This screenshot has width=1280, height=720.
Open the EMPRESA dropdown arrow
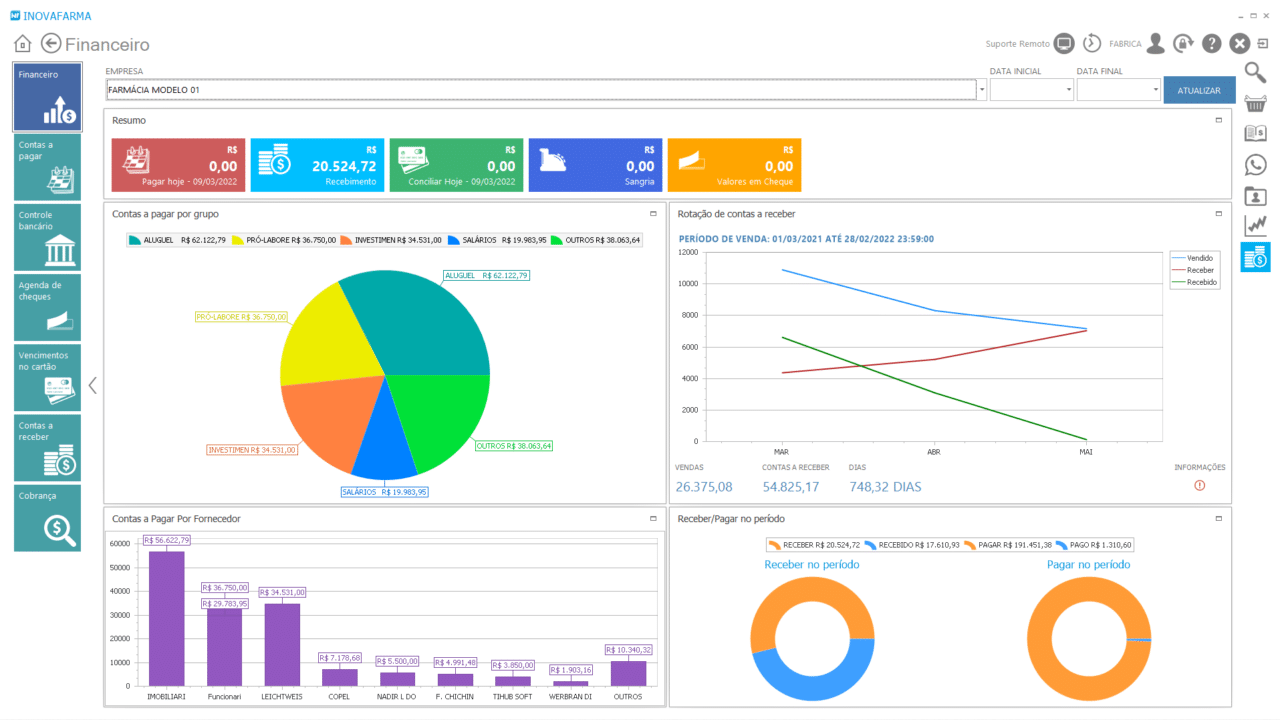click(x=981, y=90)
